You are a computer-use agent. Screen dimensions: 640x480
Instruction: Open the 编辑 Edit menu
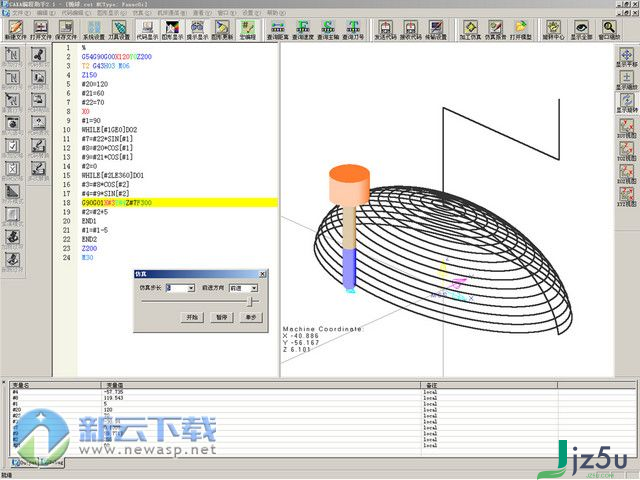point(45,13)
